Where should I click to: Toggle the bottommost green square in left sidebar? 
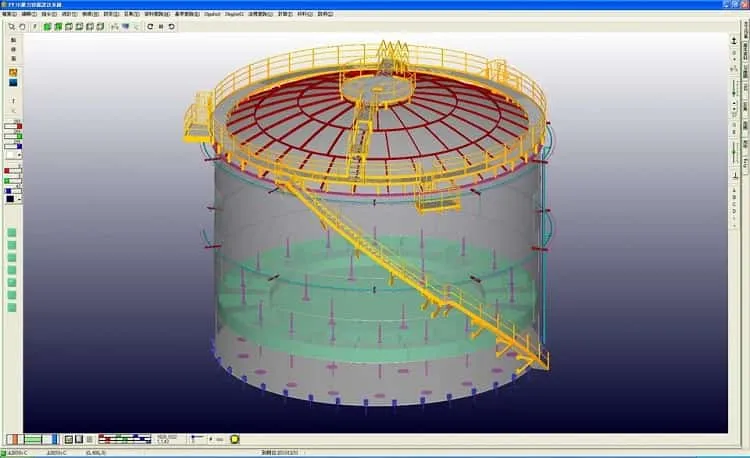click(12, 307)
